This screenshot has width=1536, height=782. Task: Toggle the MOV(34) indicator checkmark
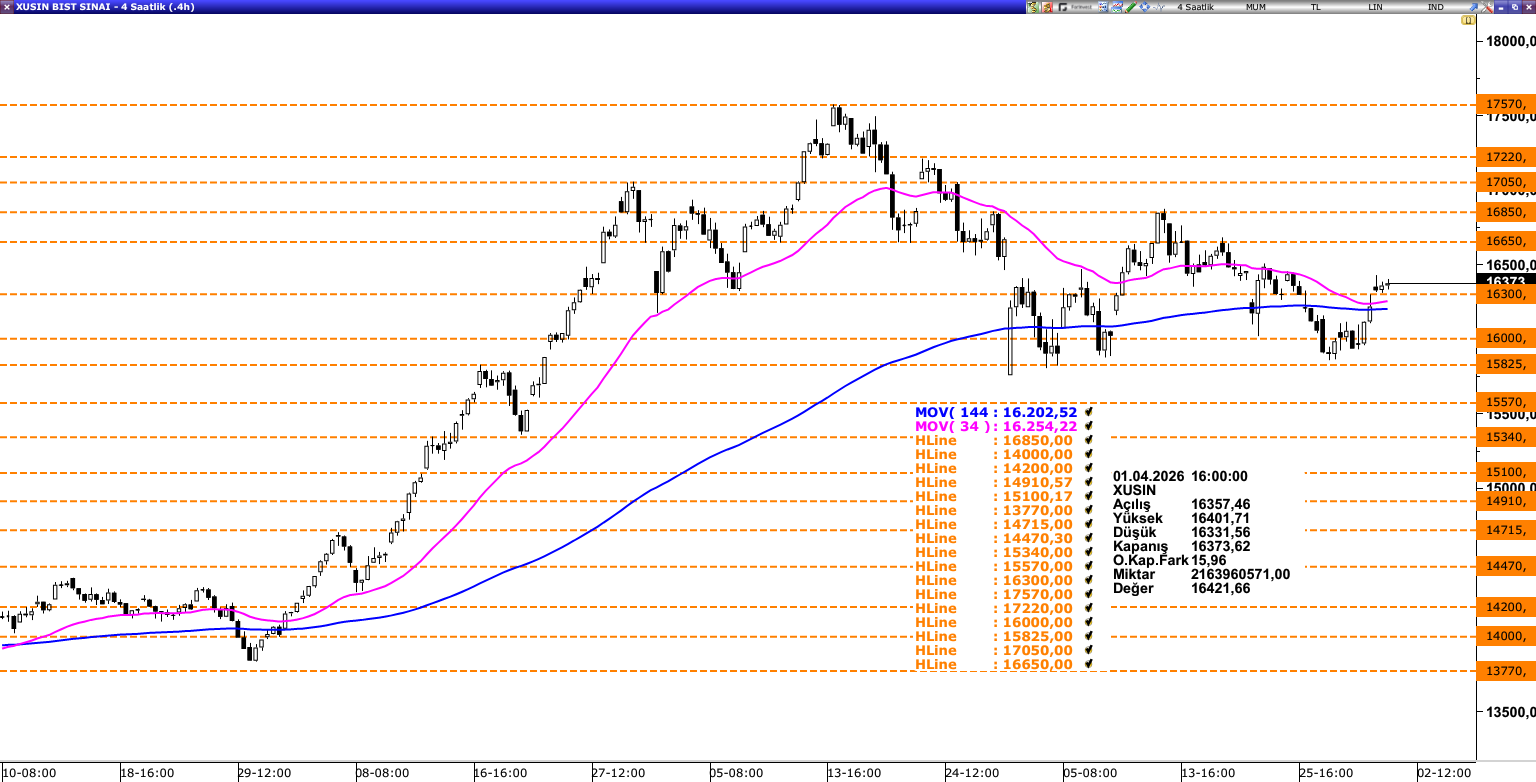coord(1088,426)
